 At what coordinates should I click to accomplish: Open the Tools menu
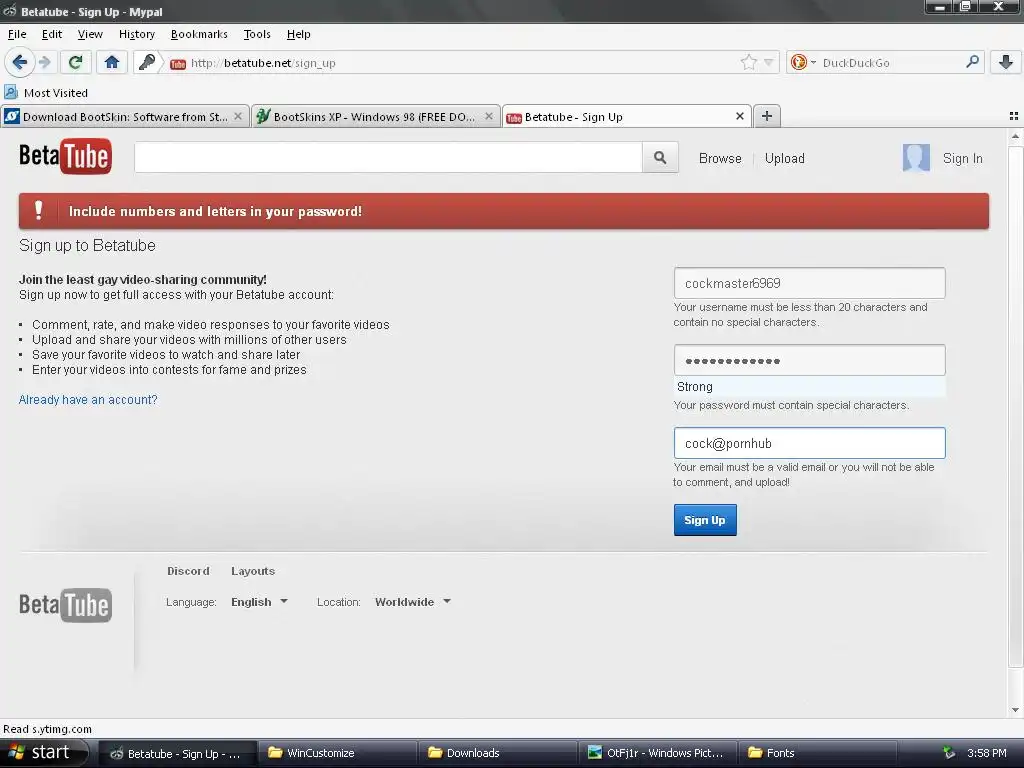(x=257, y=35)
